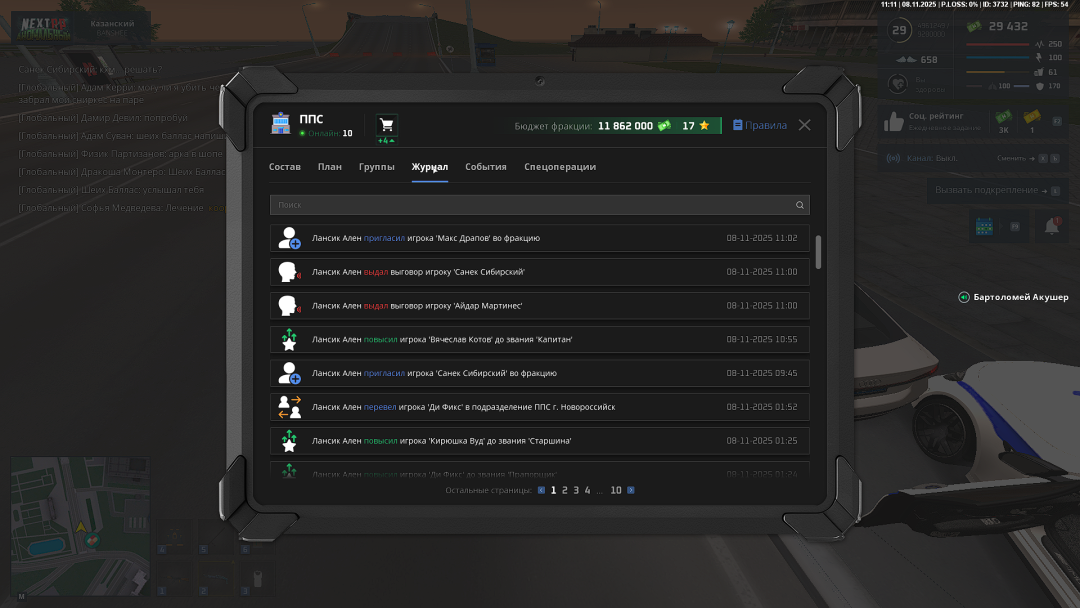The image size is (1080, 608).
Task: Click the magnifier icon in search field
Action: click(x=799, y=205)
